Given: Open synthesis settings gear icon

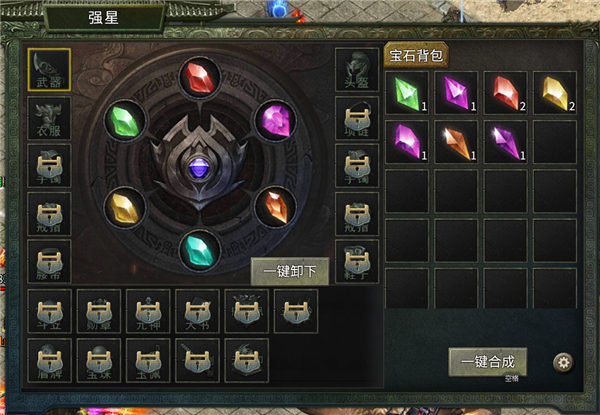Looking at the screenshot, I should click(563, 362).
